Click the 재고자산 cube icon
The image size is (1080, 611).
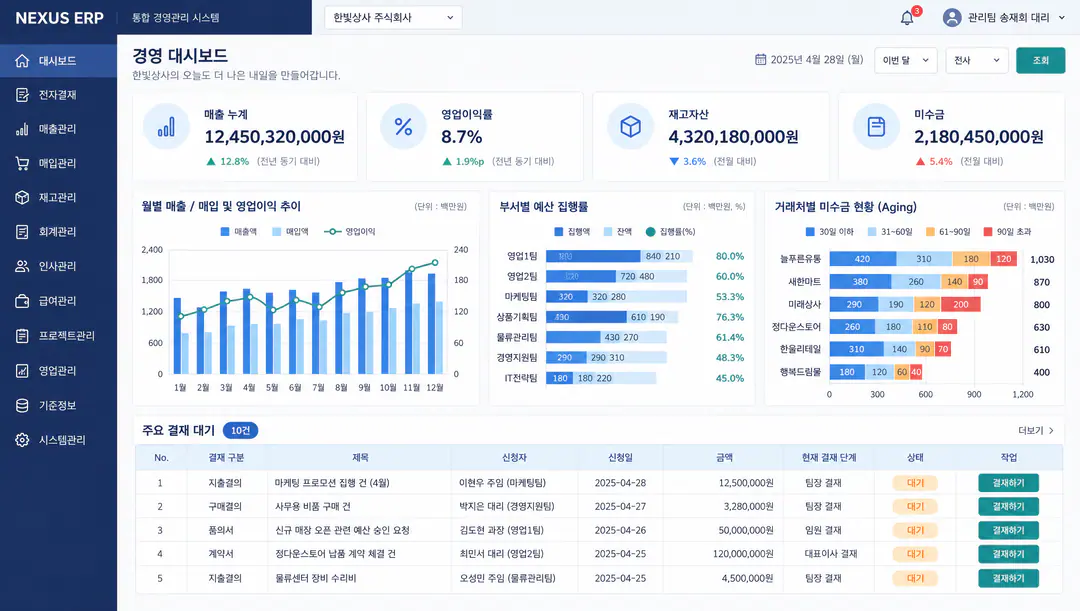click(x=630, y=127)
